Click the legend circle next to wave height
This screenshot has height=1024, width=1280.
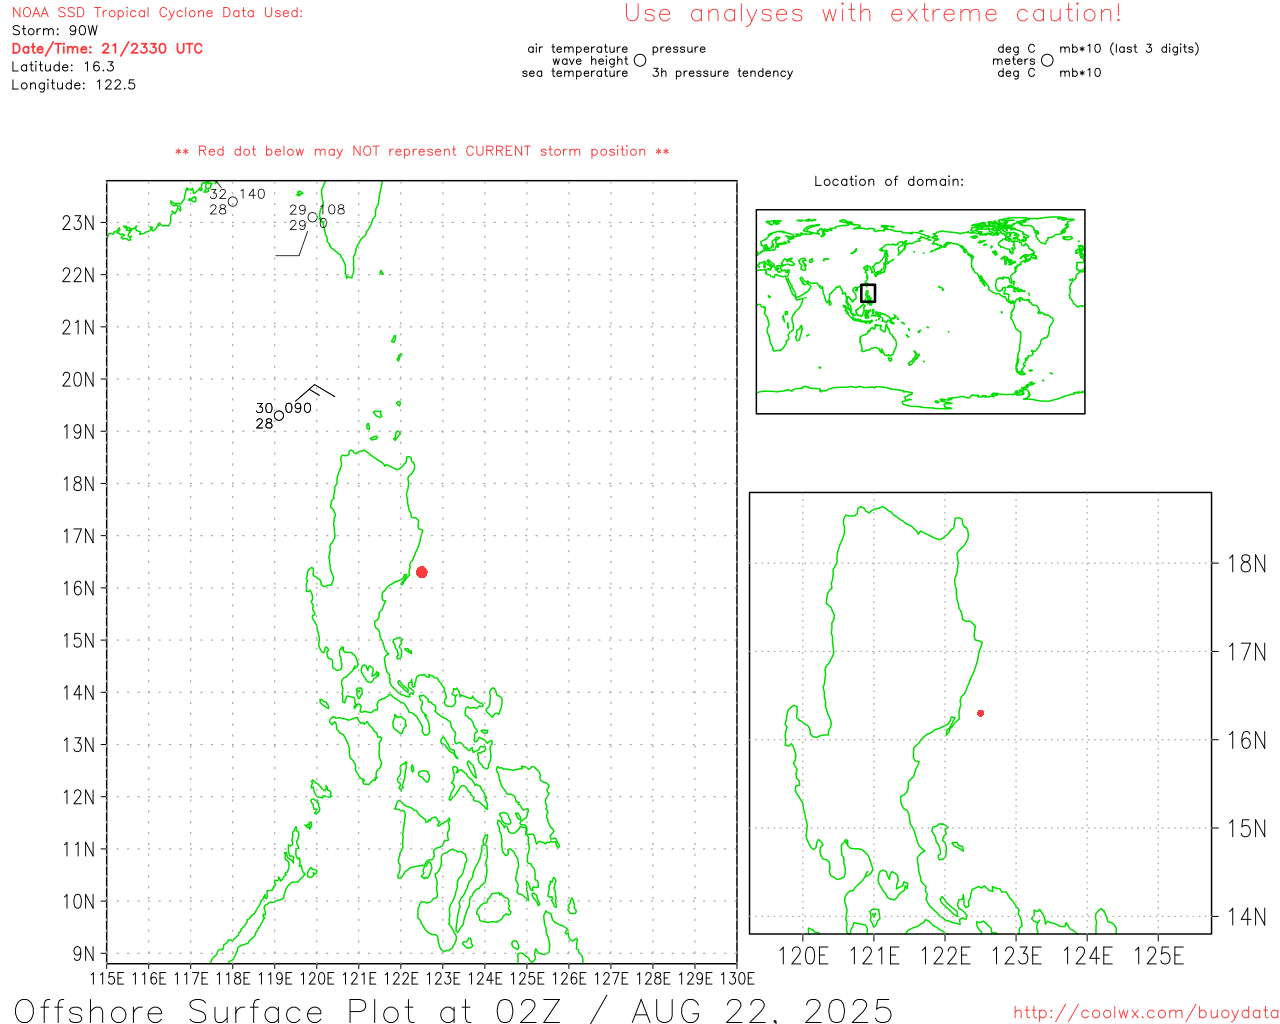640,60
